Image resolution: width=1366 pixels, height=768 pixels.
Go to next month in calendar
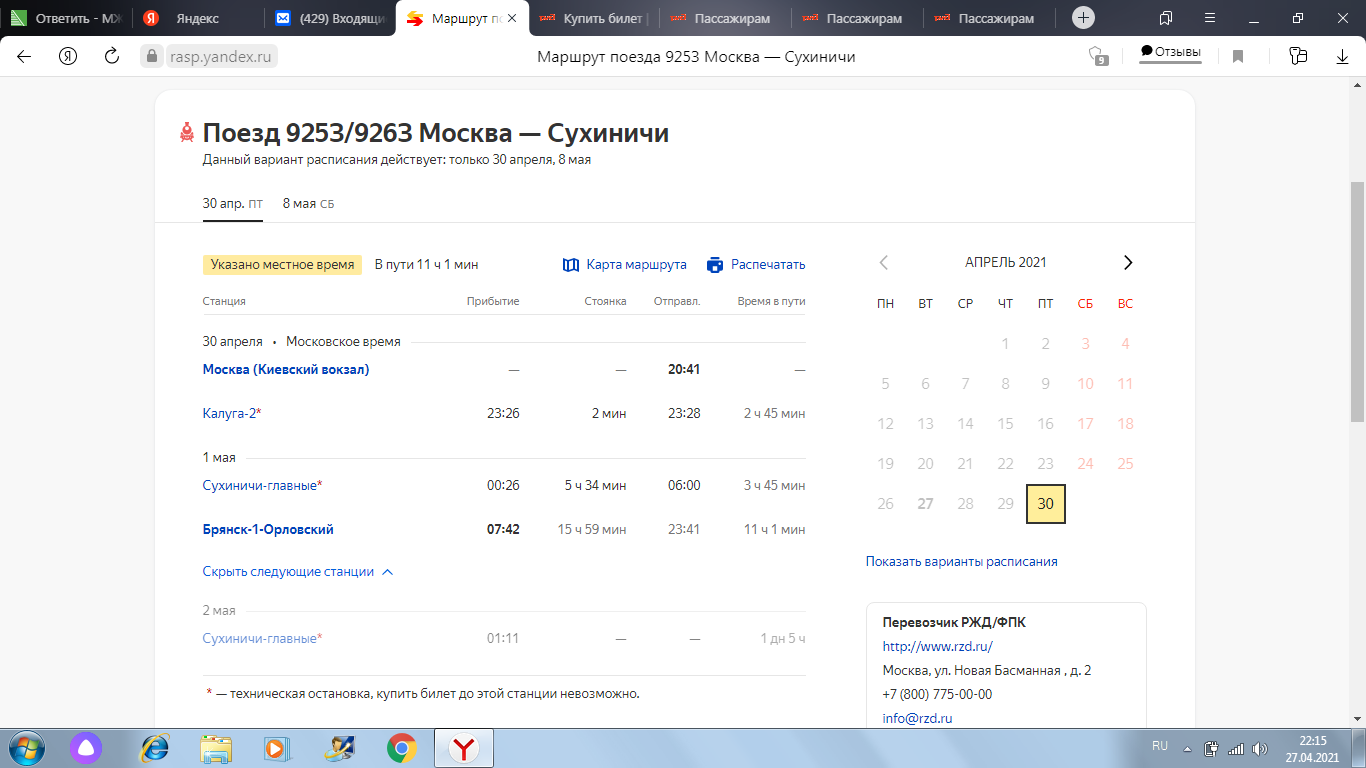tap(1128, 263)
